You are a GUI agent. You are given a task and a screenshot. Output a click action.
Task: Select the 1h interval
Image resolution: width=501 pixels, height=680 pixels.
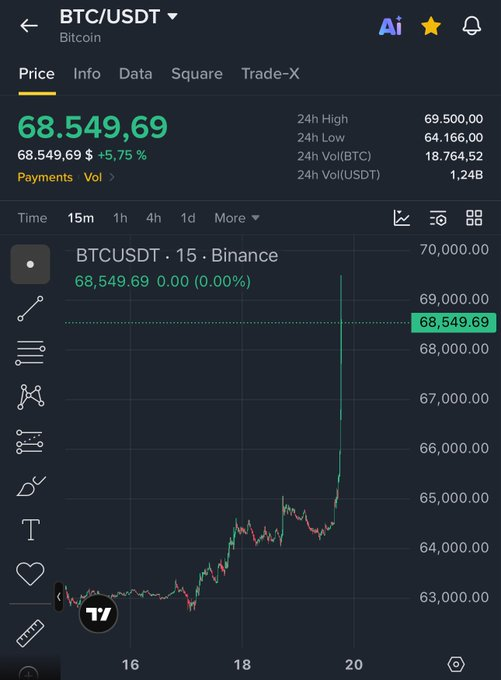tap(120, 218)
